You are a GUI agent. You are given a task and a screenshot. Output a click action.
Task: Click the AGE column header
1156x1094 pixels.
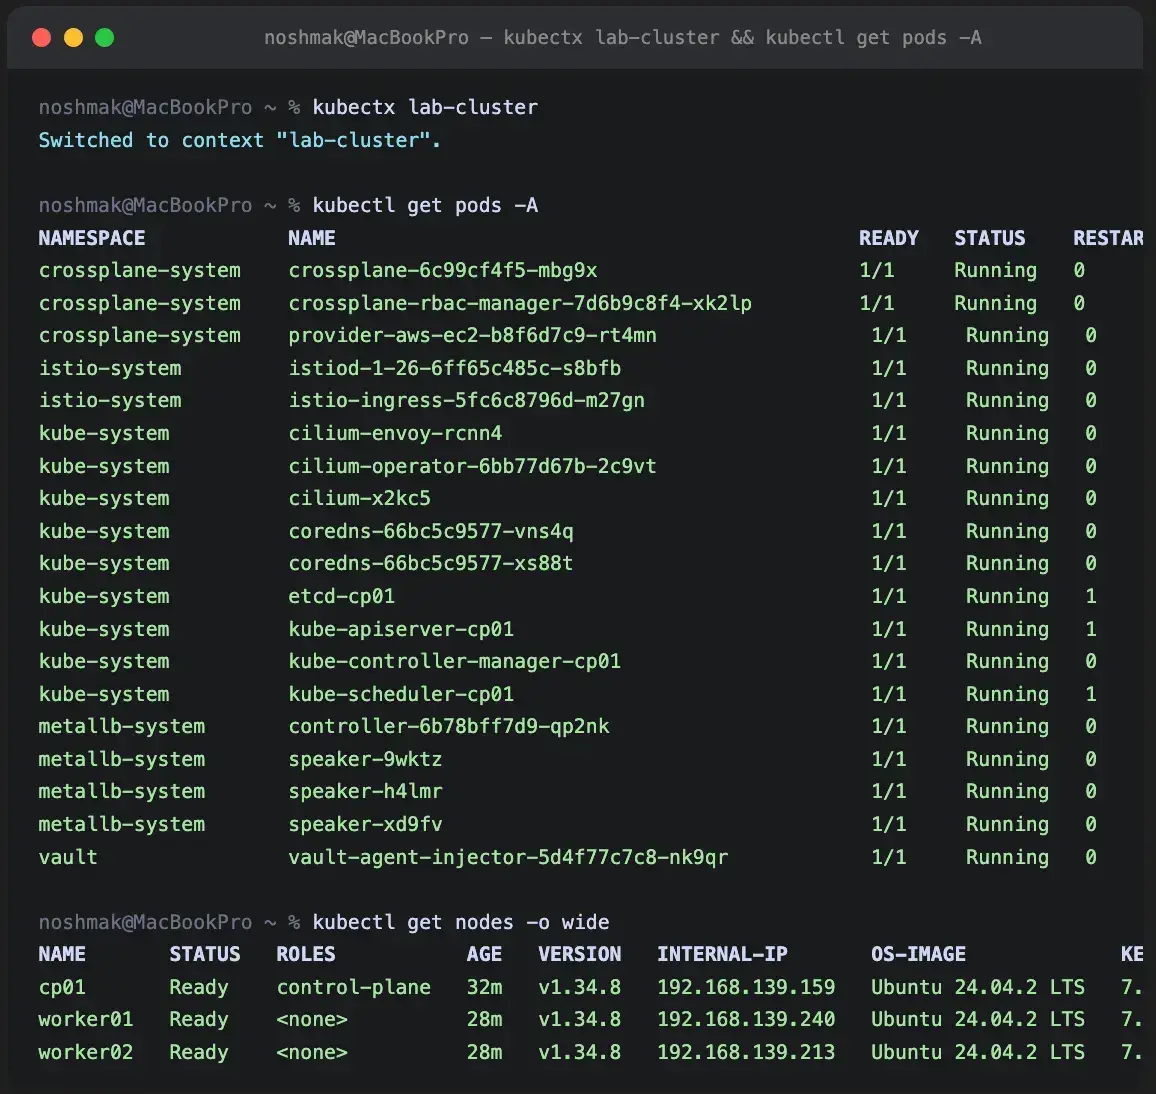(x=484, y=954)
